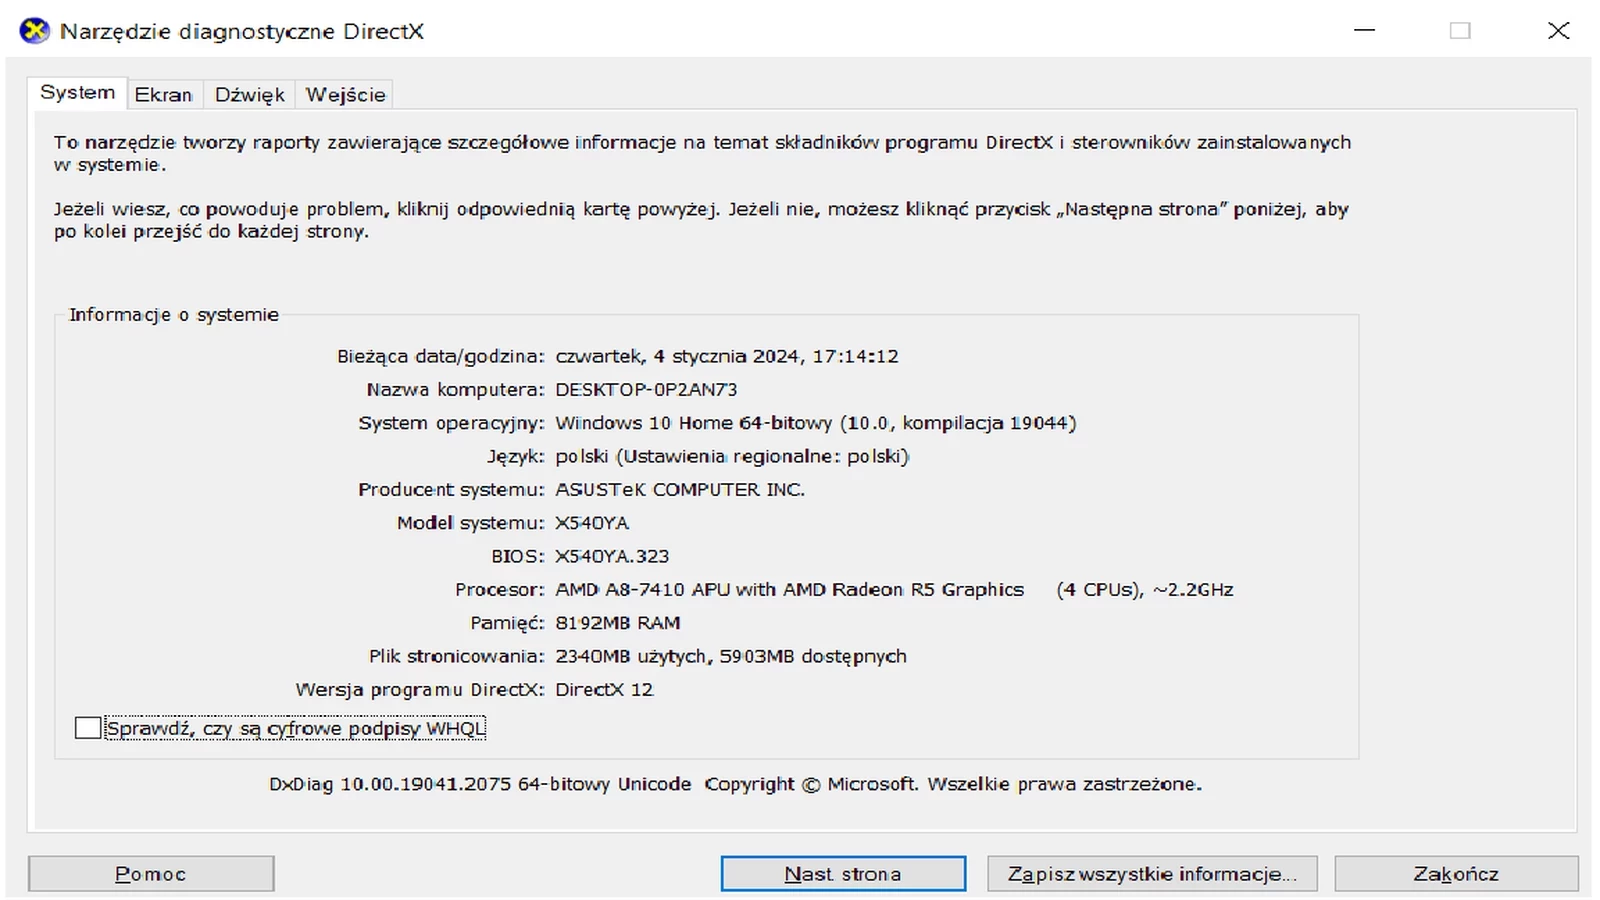Viewport: 1600px width, 900px height.
Task: Click the Windows 10 Home operating system value
Action: click(815, 423)
